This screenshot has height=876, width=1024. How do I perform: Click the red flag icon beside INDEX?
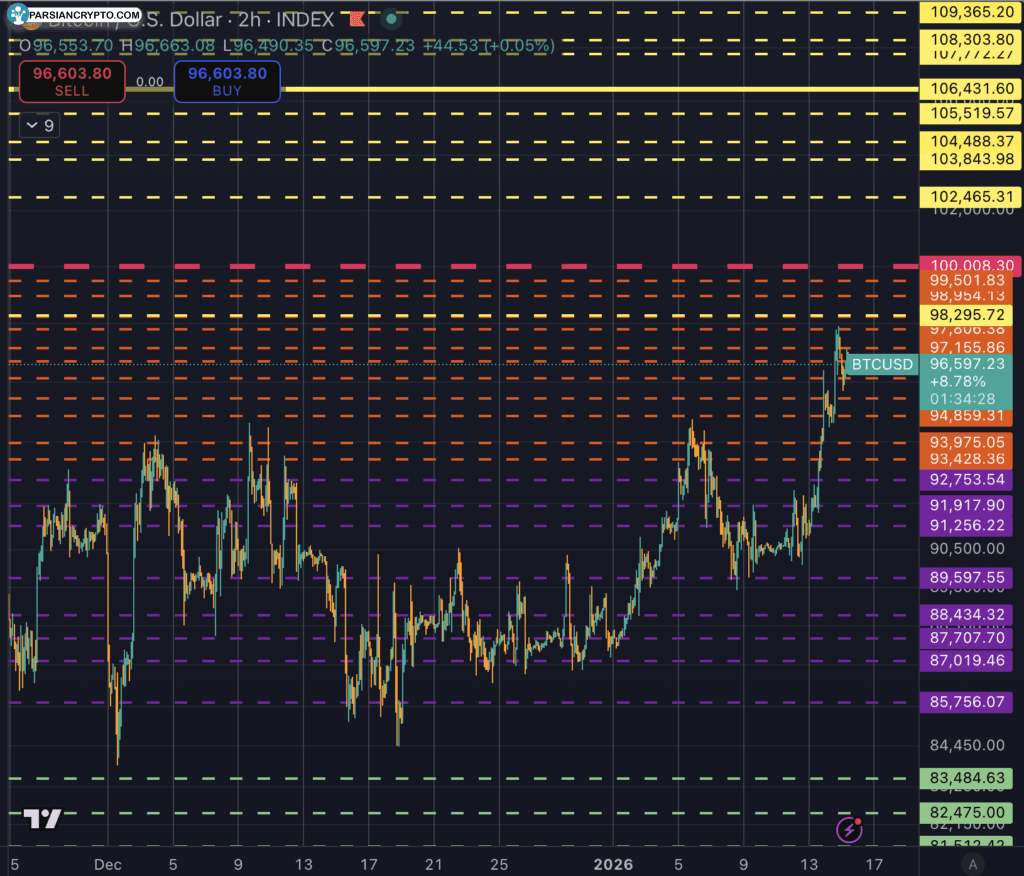pyautogui.click(x=357, y=20)
